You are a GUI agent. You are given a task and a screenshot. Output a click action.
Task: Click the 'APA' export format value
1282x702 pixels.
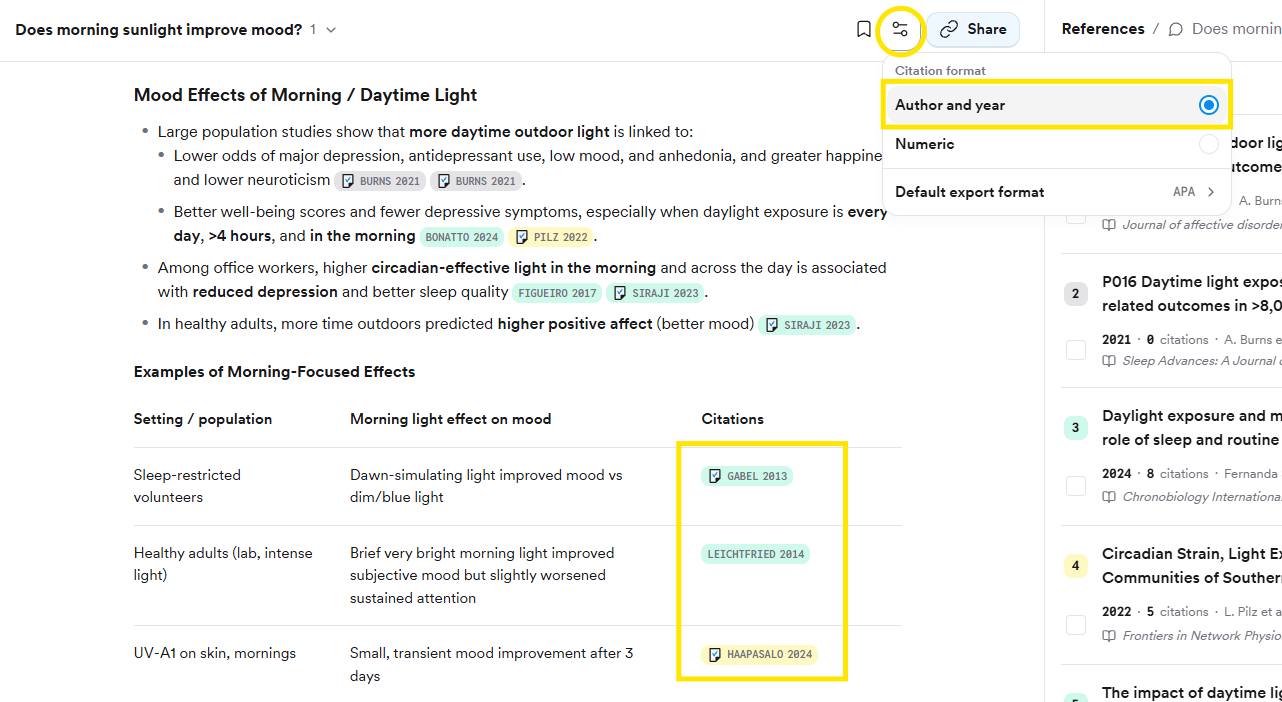tap(1184, 192)
